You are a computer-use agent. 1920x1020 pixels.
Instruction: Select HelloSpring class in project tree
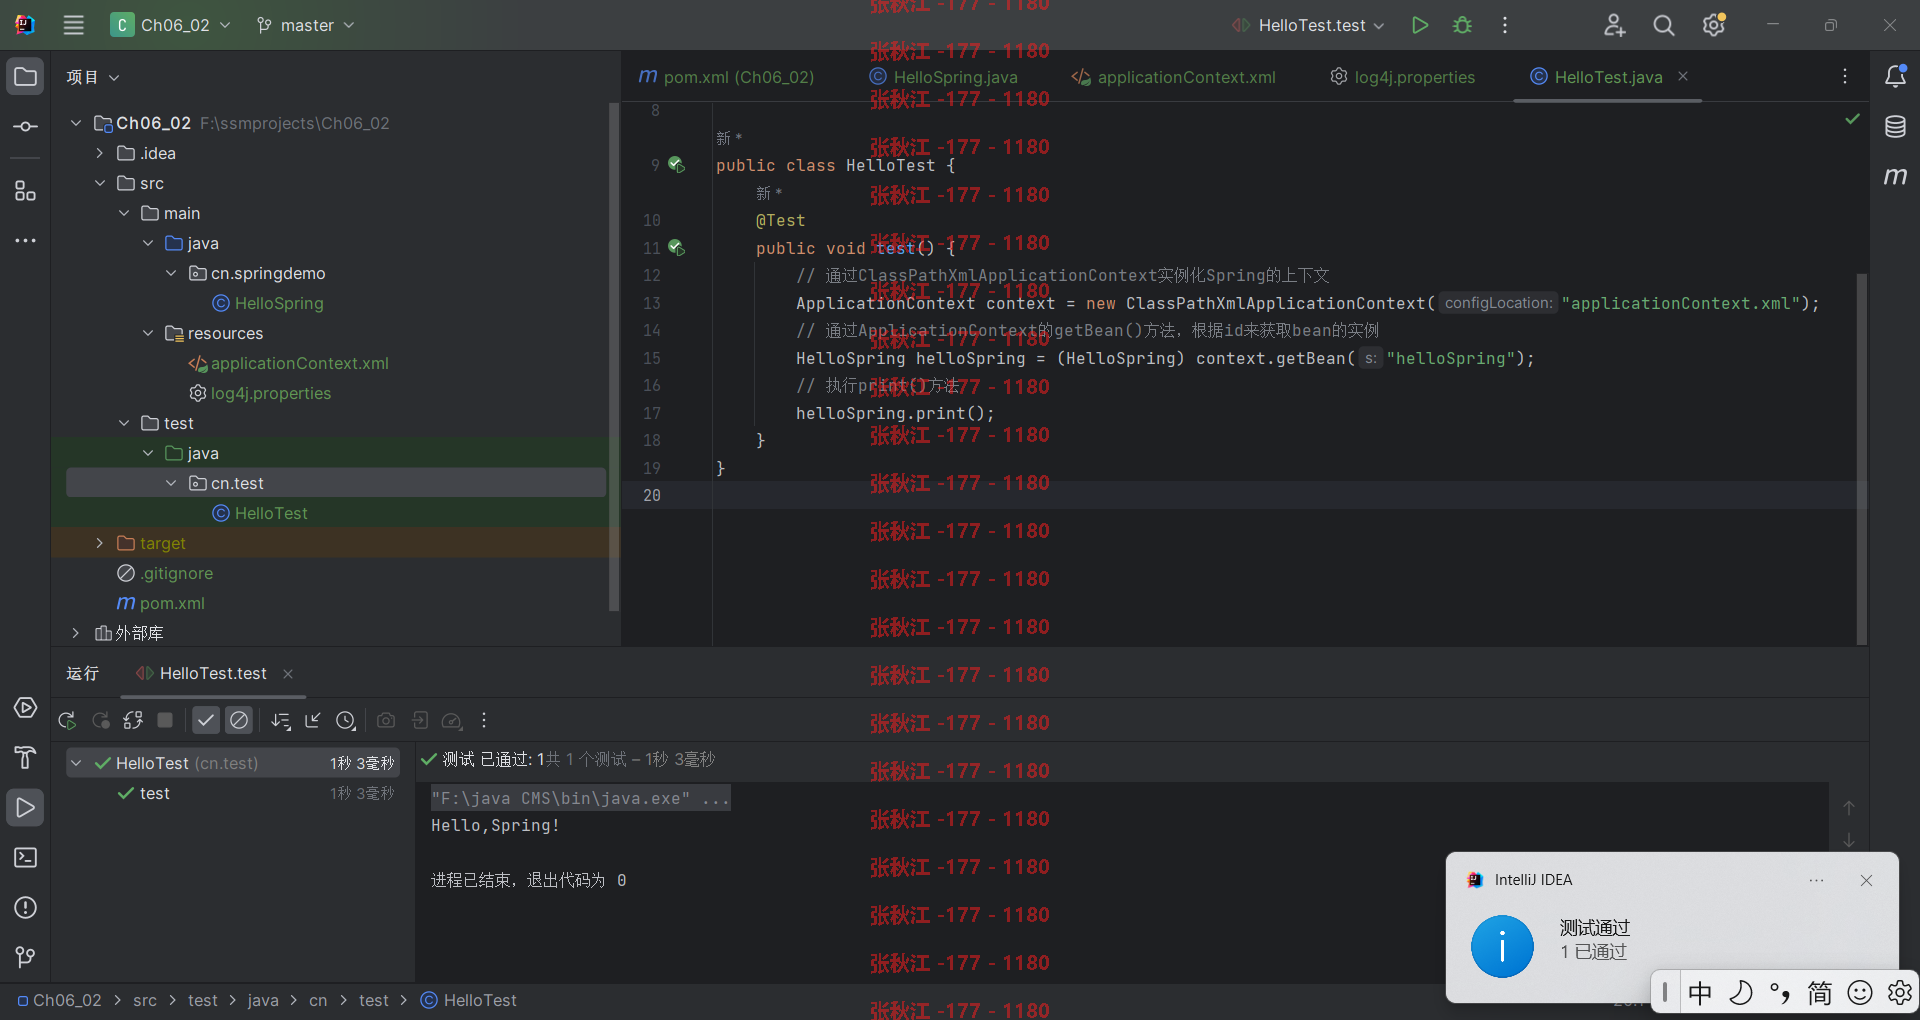(267, 303)
